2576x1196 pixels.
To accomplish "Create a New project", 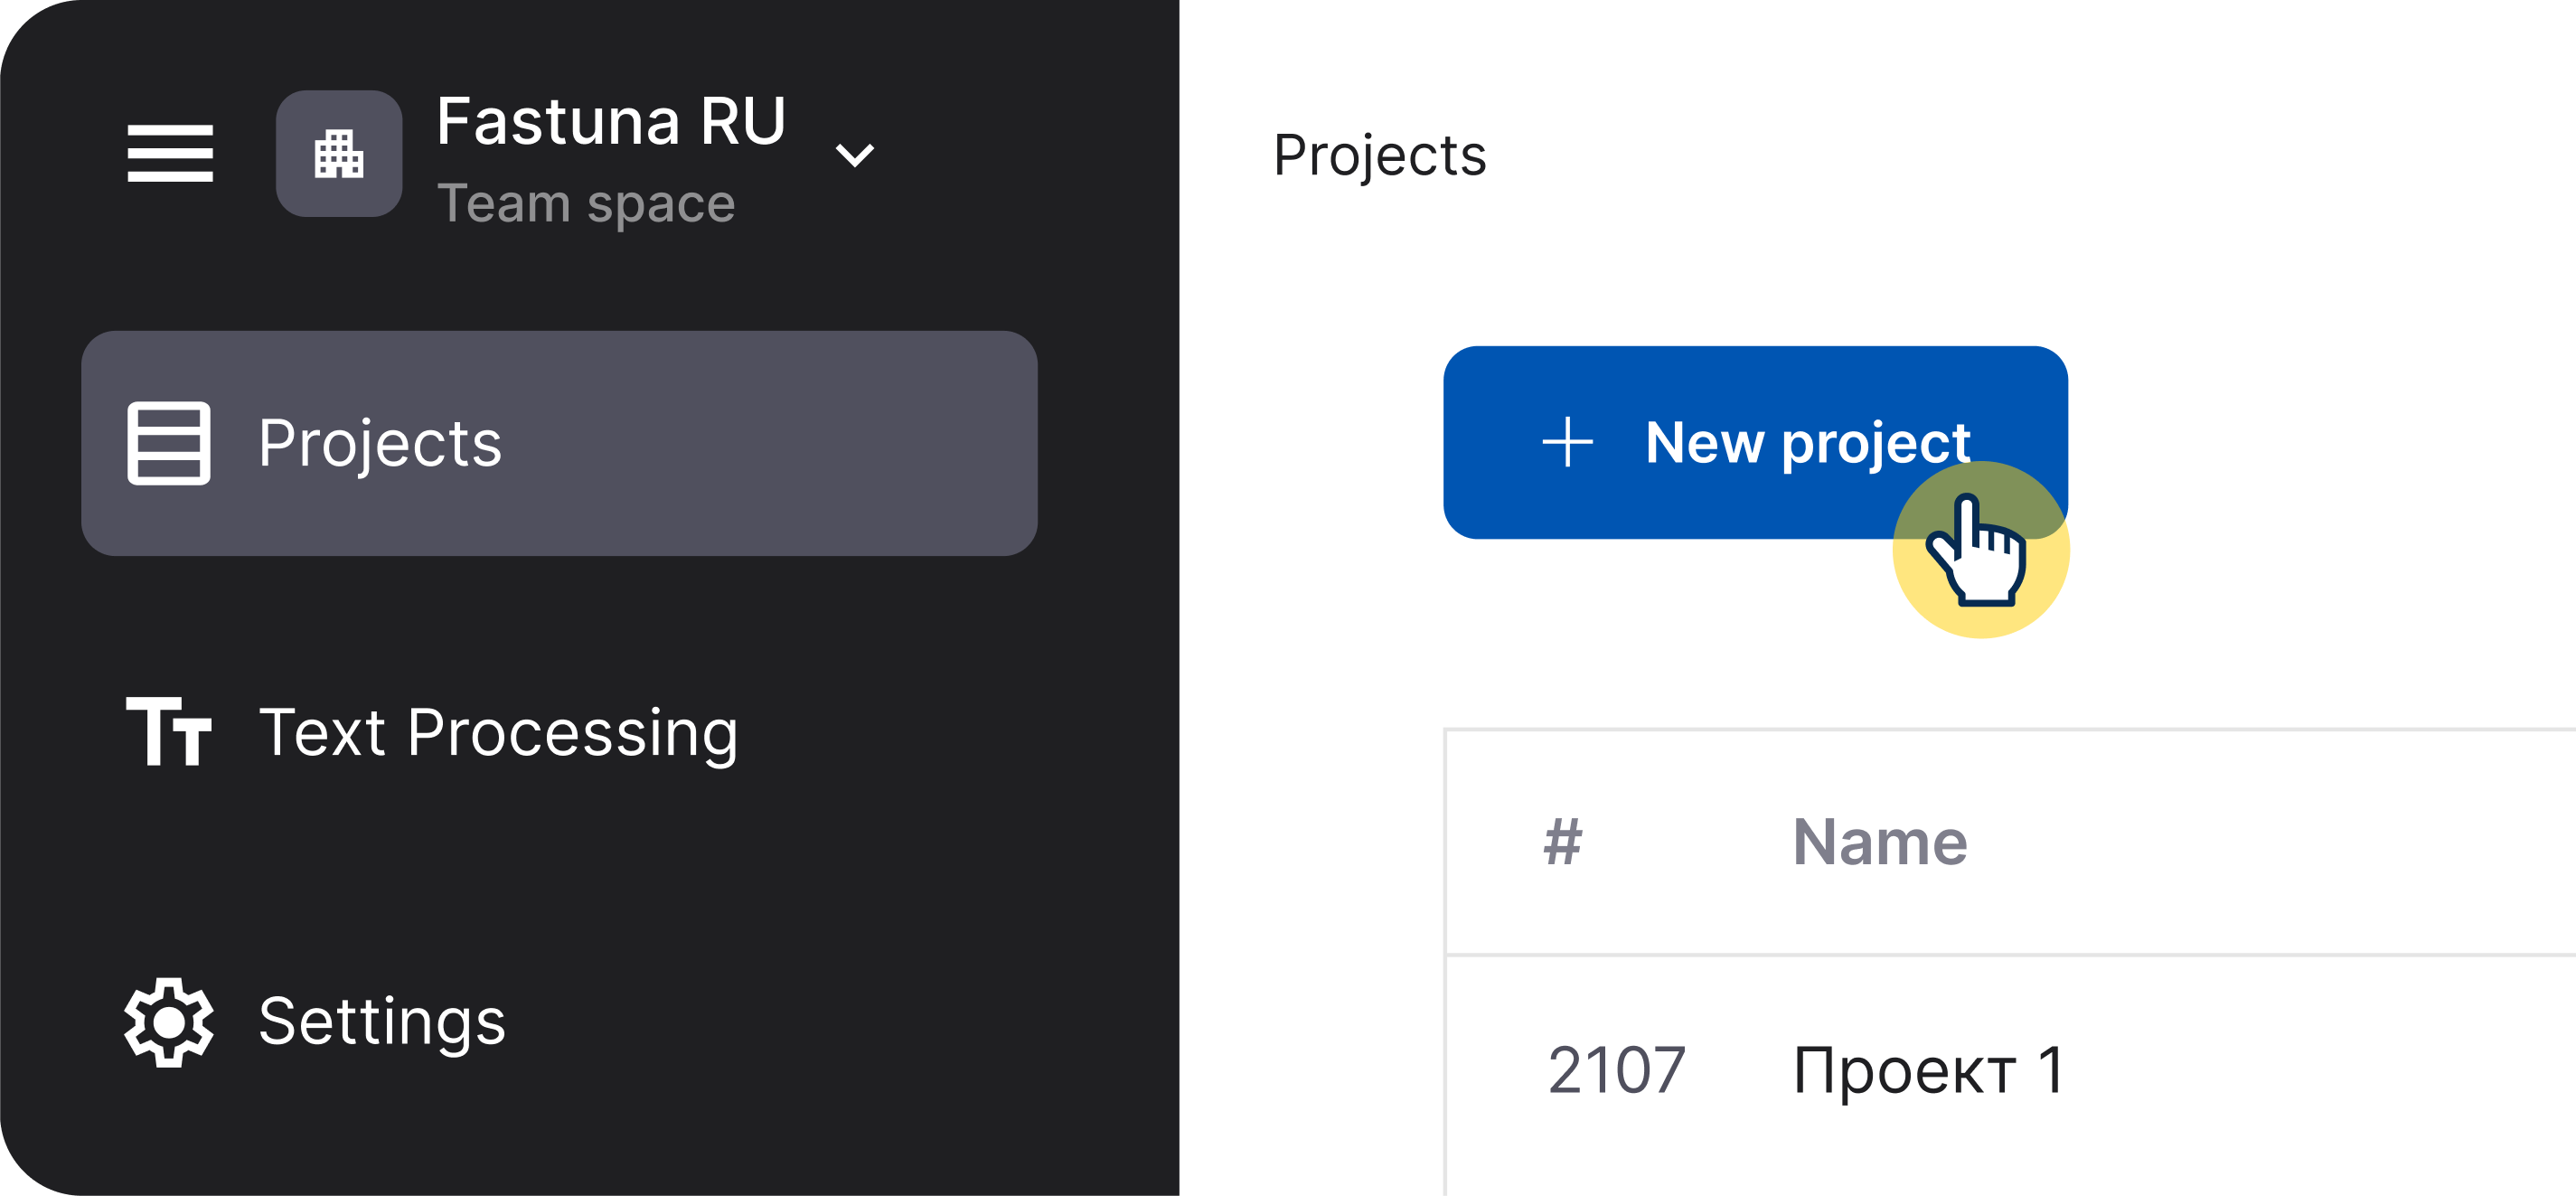I will 1755,442.
